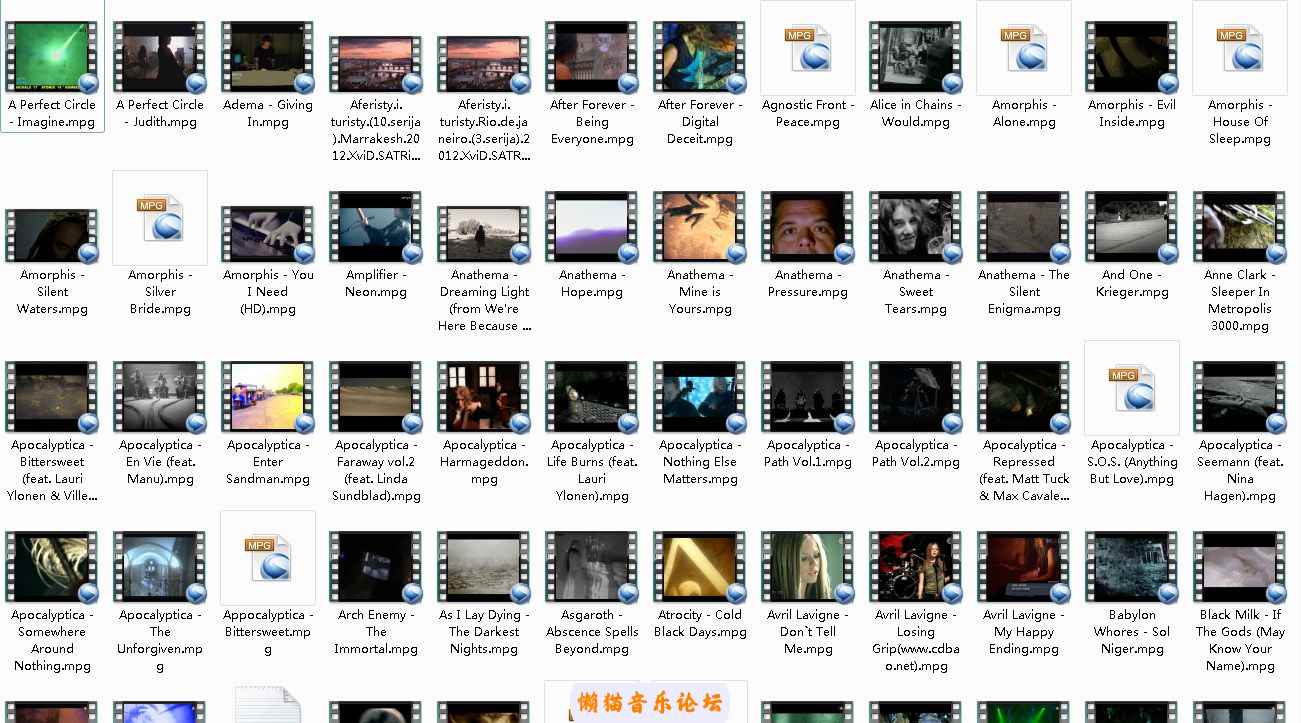Click the filename text "Anathema - Hope.mpg"
The image size is (1301, 723).
(592, 283)
